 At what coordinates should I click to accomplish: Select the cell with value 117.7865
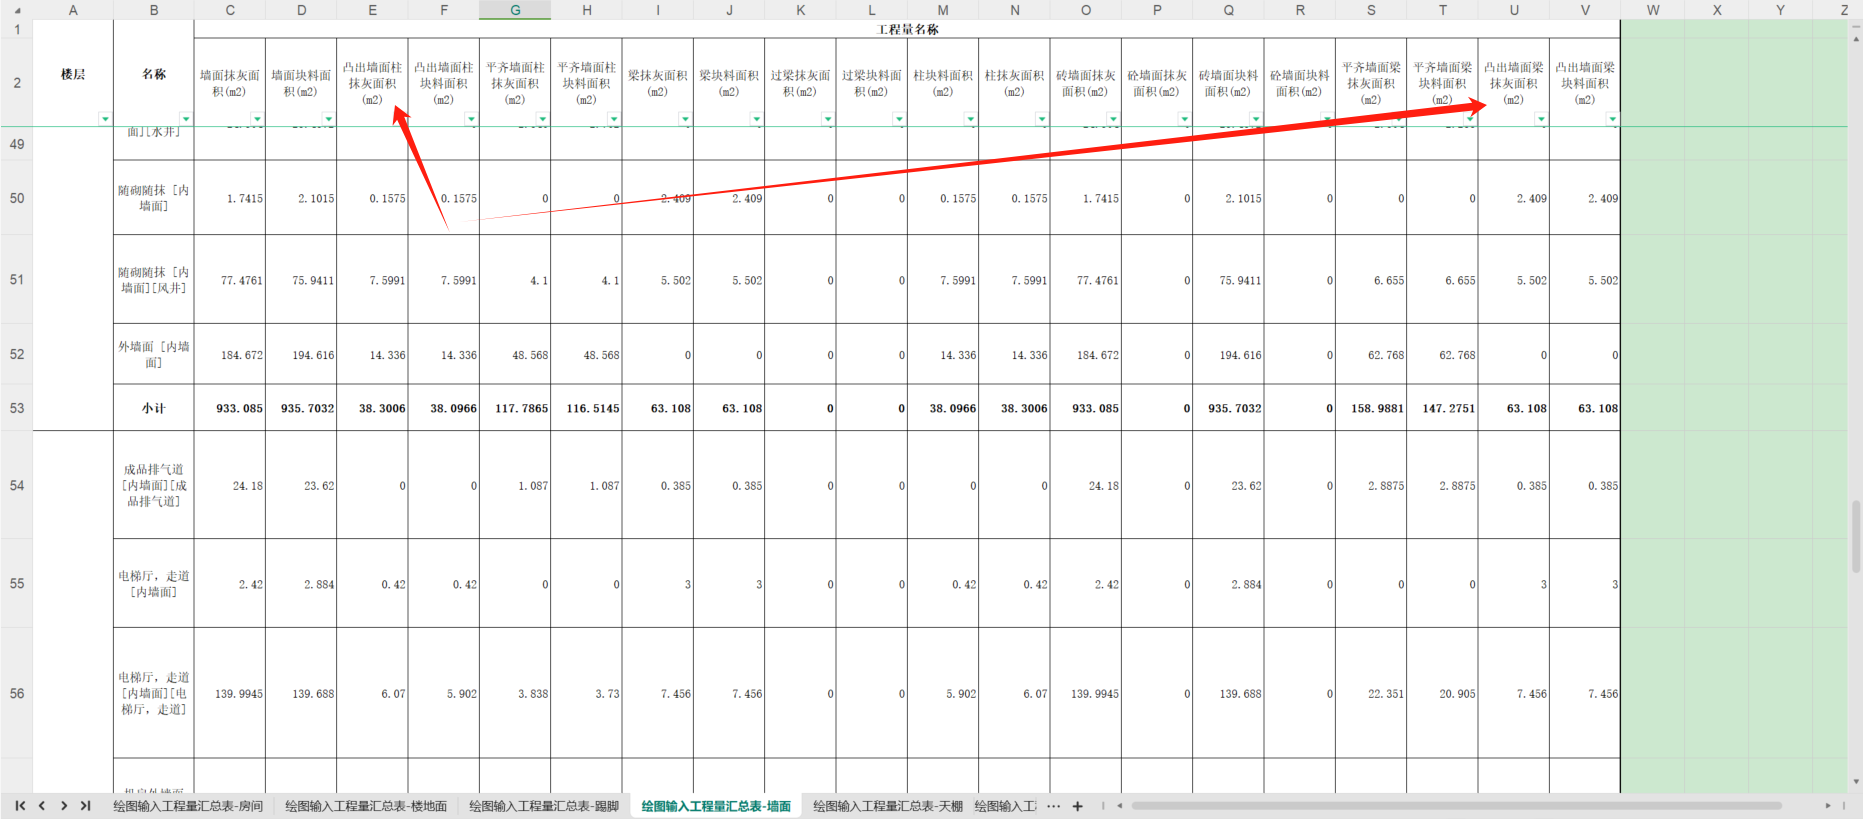tap(515, 408)
